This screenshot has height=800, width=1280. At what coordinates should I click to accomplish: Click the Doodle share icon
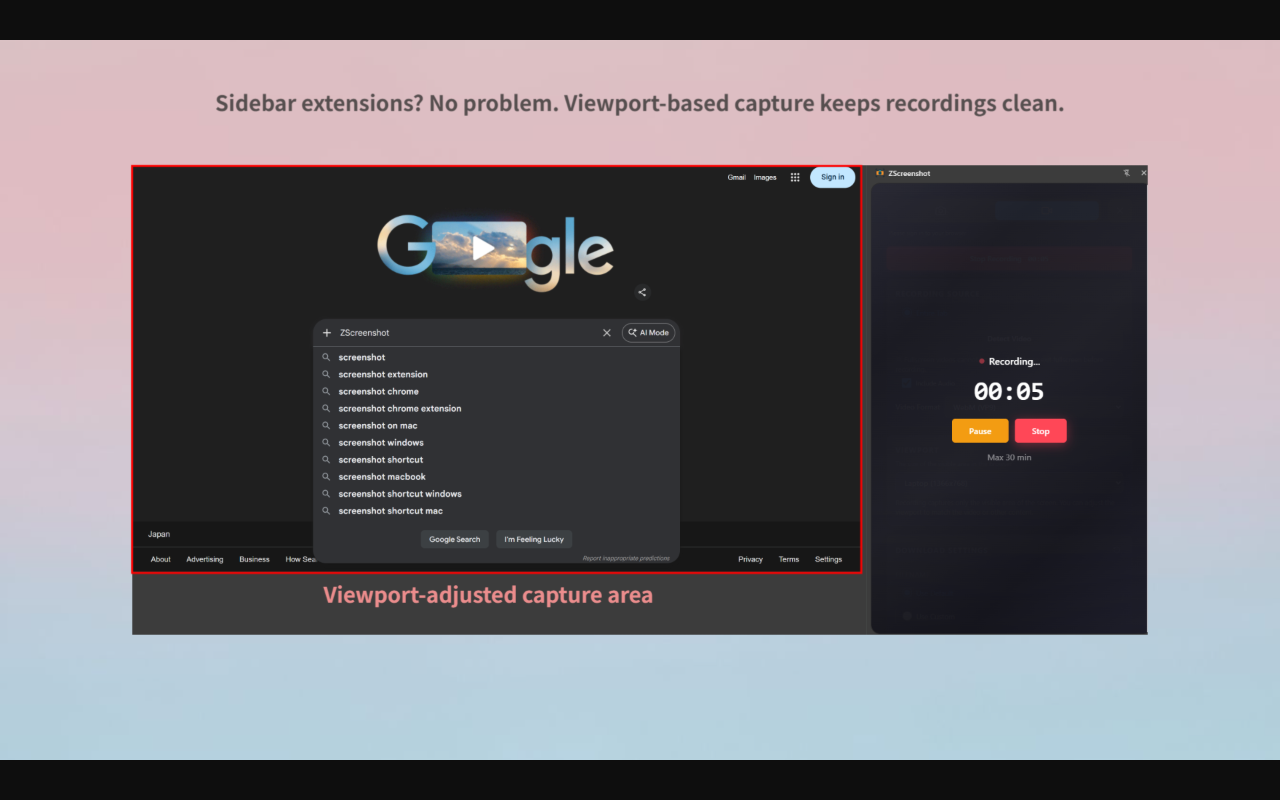(642, 292)
